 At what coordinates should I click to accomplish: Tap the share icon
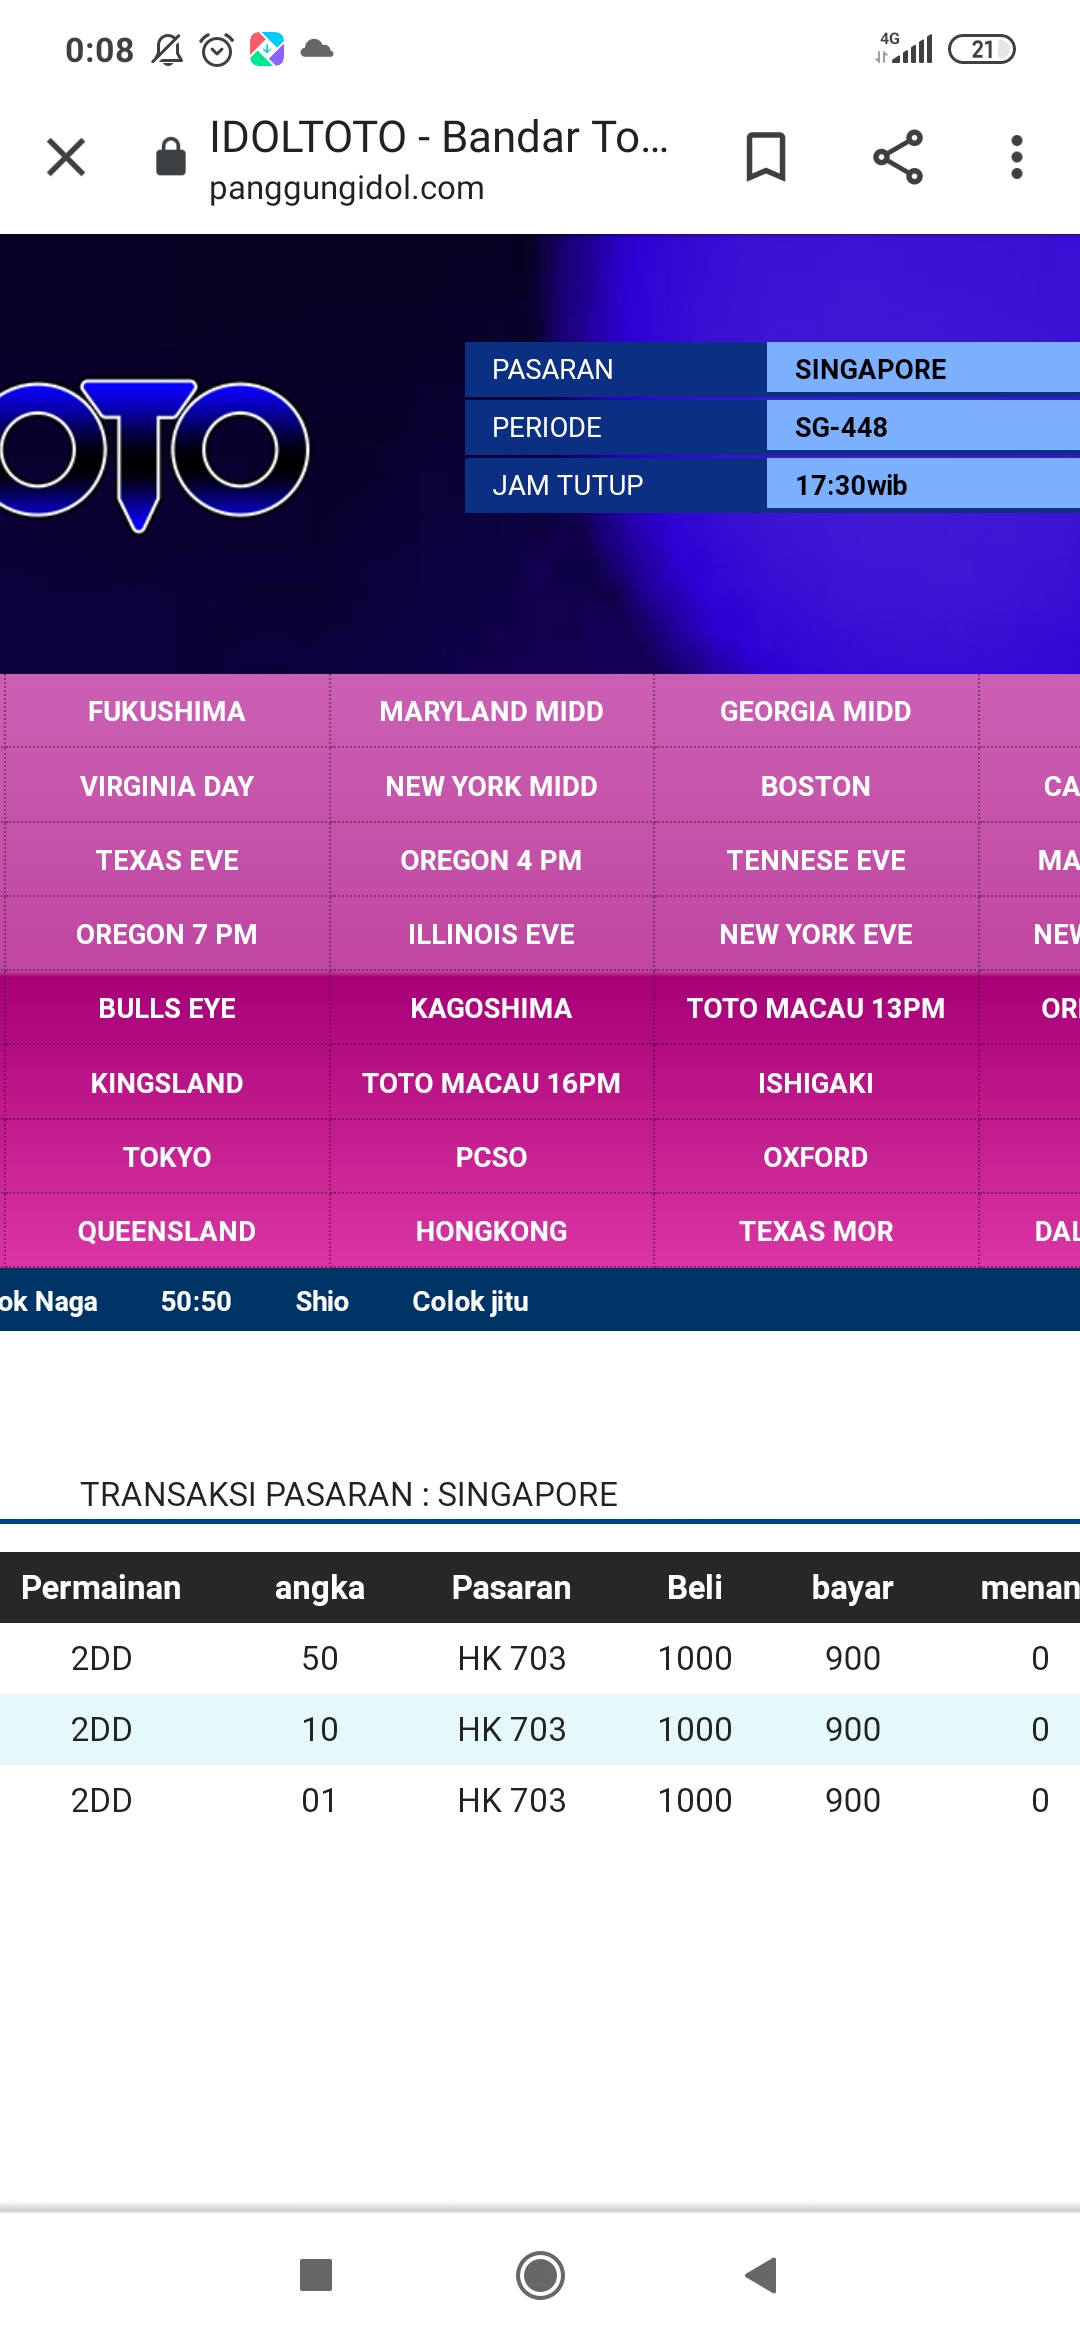click(897, 157)
